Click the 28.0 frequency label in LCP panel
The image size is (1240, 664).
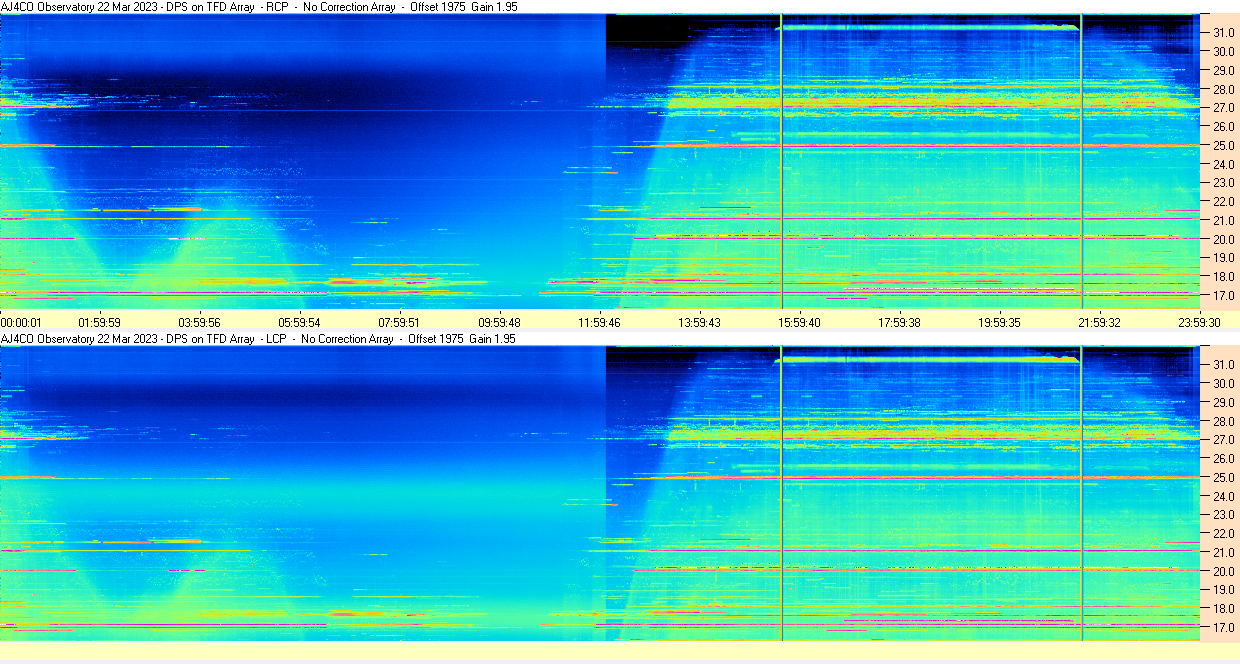click(1224, 421)
